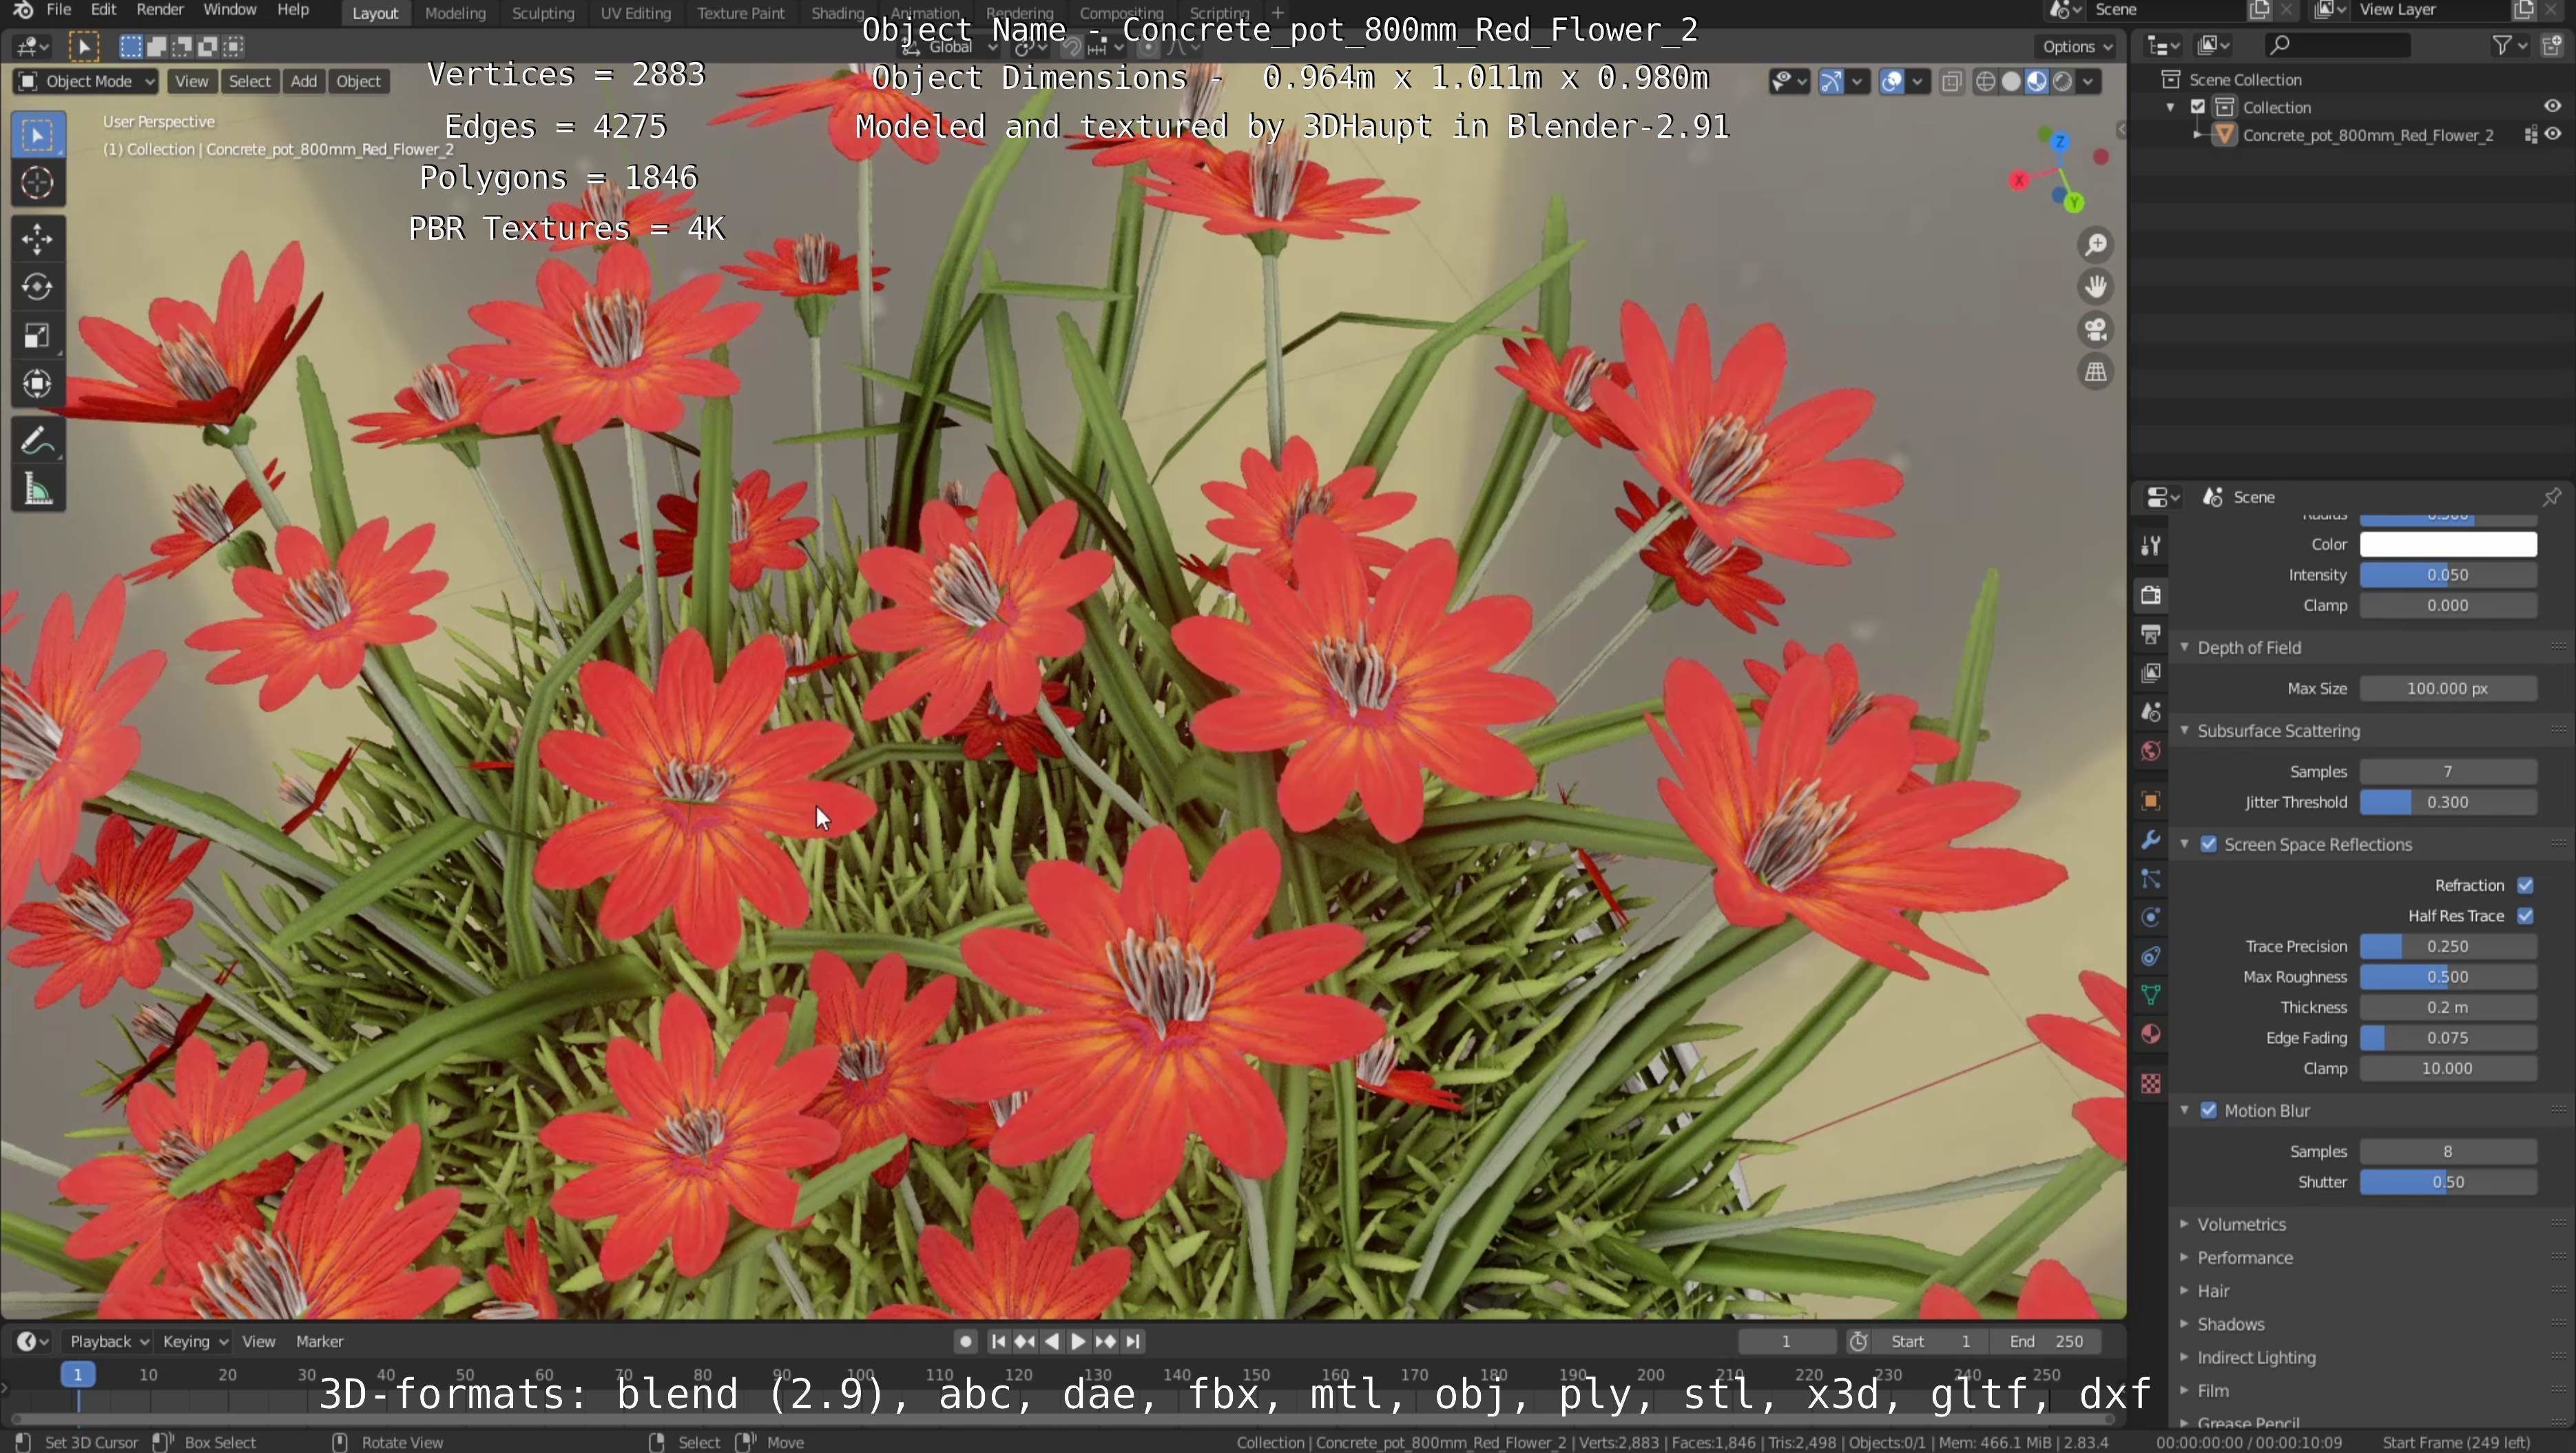Click the Marker menu in timeline

pyautogui.click(x=320, y=1341)
